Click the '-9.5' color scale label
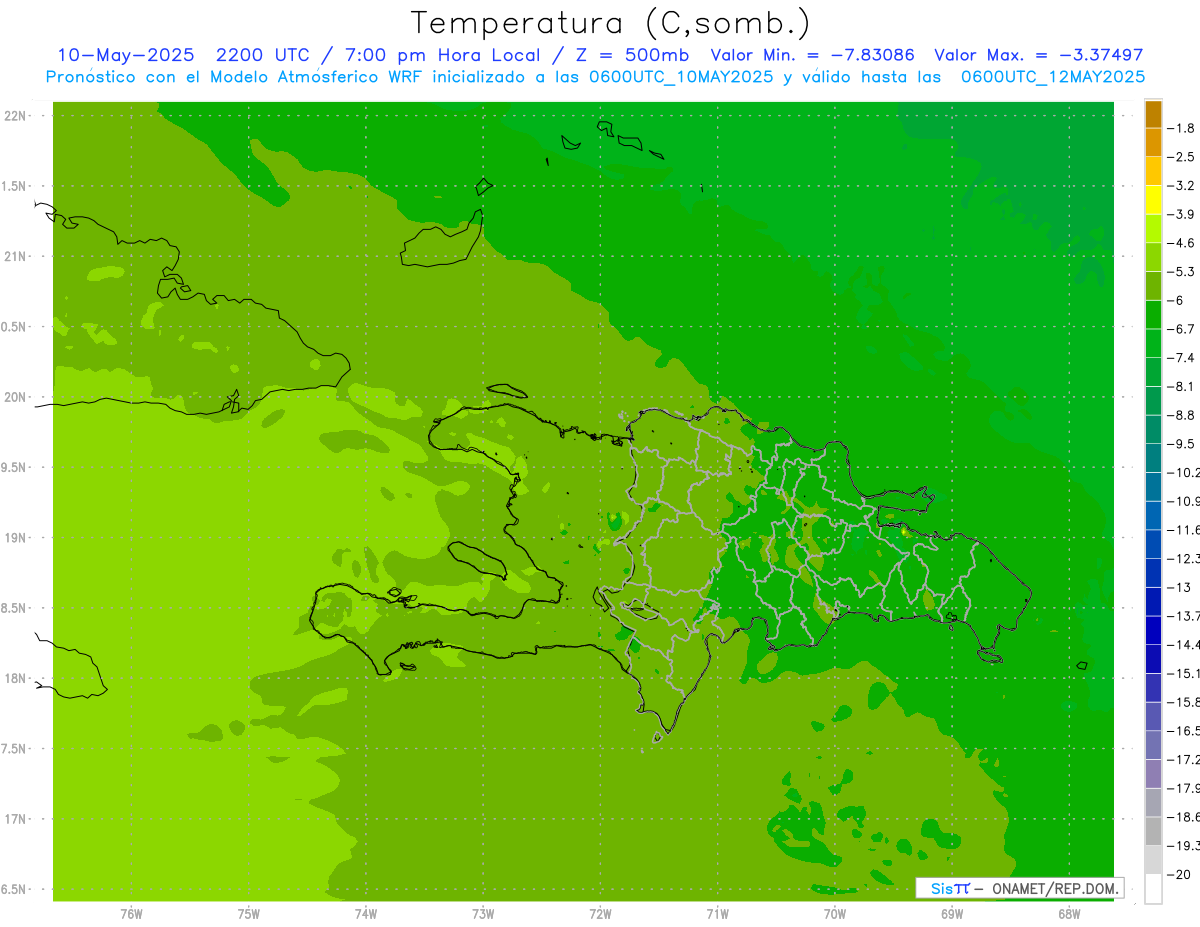 coord(1182,444)
